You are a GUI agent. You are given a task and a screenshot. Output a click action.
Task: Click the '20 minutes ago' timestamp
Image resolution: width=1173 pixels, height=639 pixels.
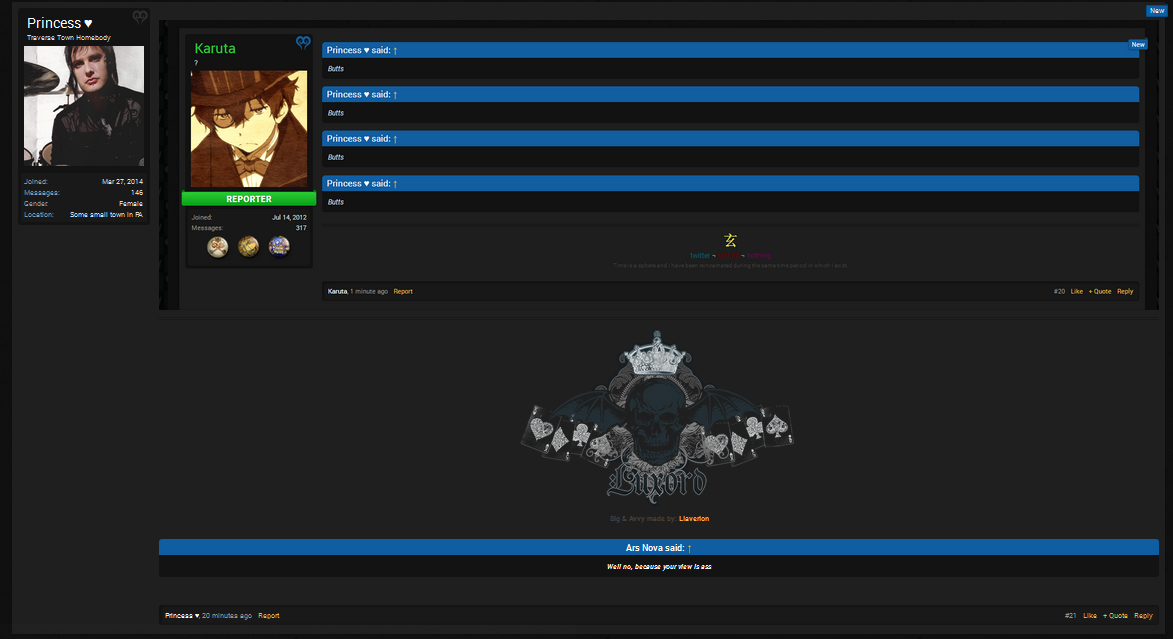point(227,616)
